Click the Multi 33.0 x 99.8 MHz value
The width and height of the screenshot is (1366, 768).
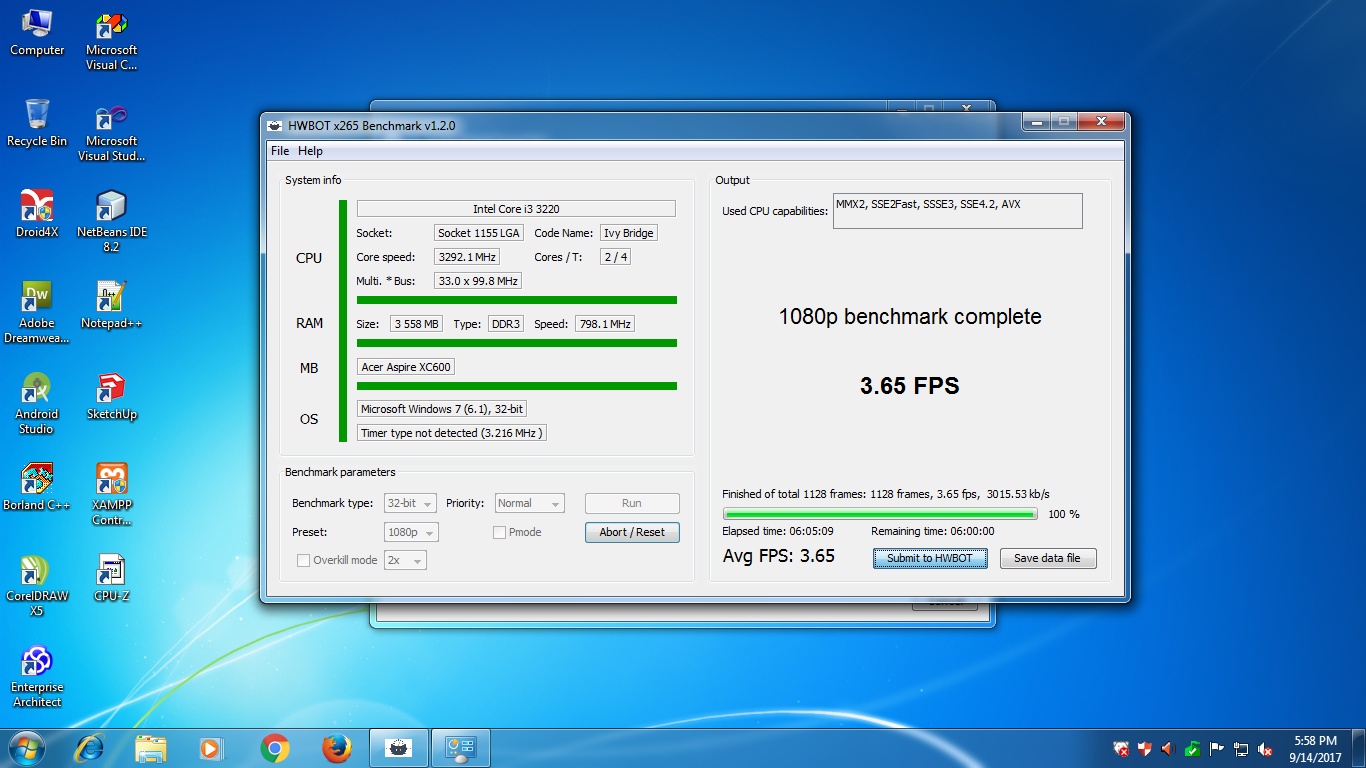tap(478, 281)
